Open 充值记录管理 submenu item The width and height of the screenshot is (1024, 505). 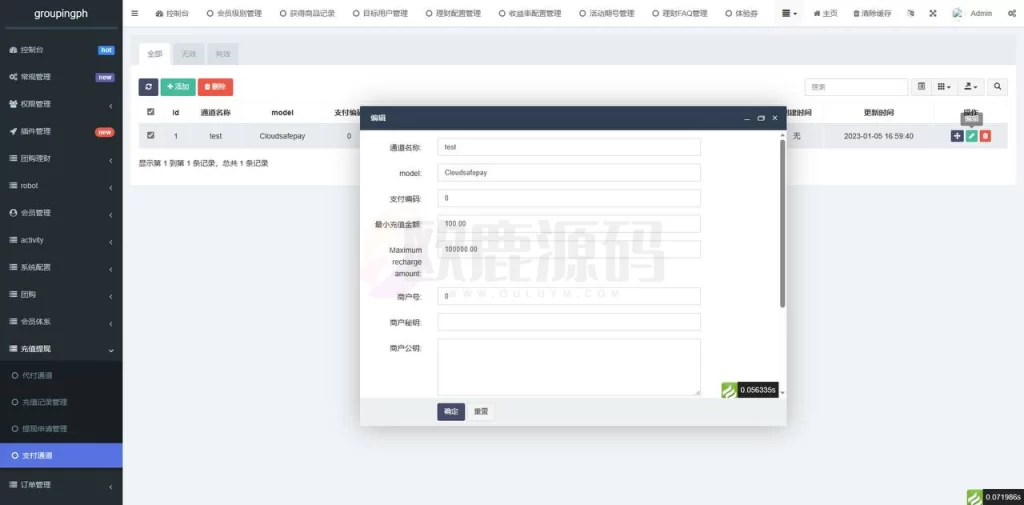click(61, 402)
